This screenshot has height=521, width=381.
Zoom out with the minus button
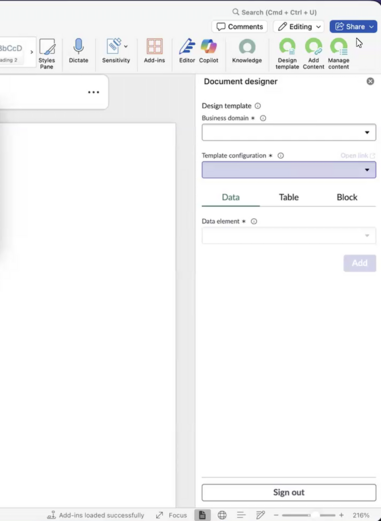pyautogui.click(x=276, y=515)
